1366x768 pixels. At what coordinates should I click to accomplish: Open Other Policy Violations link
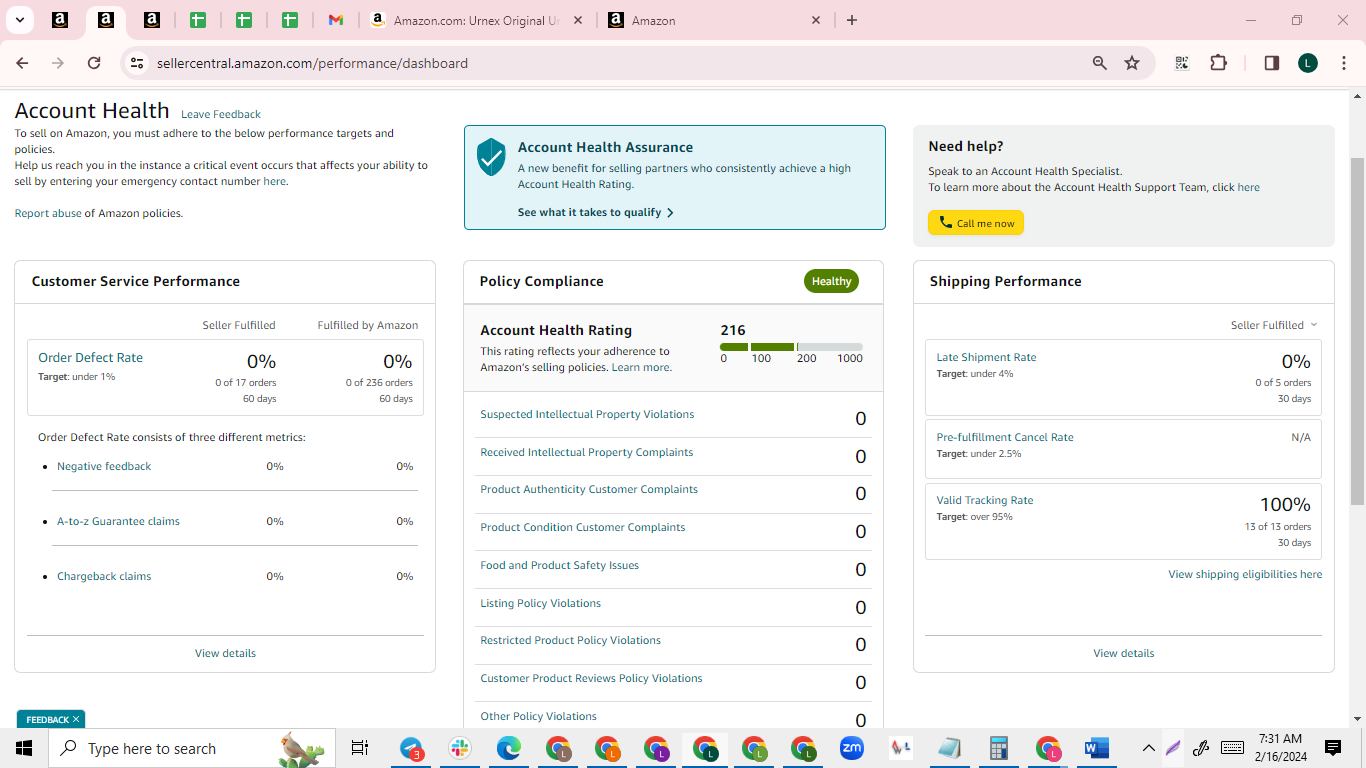(x=538, y=716)
